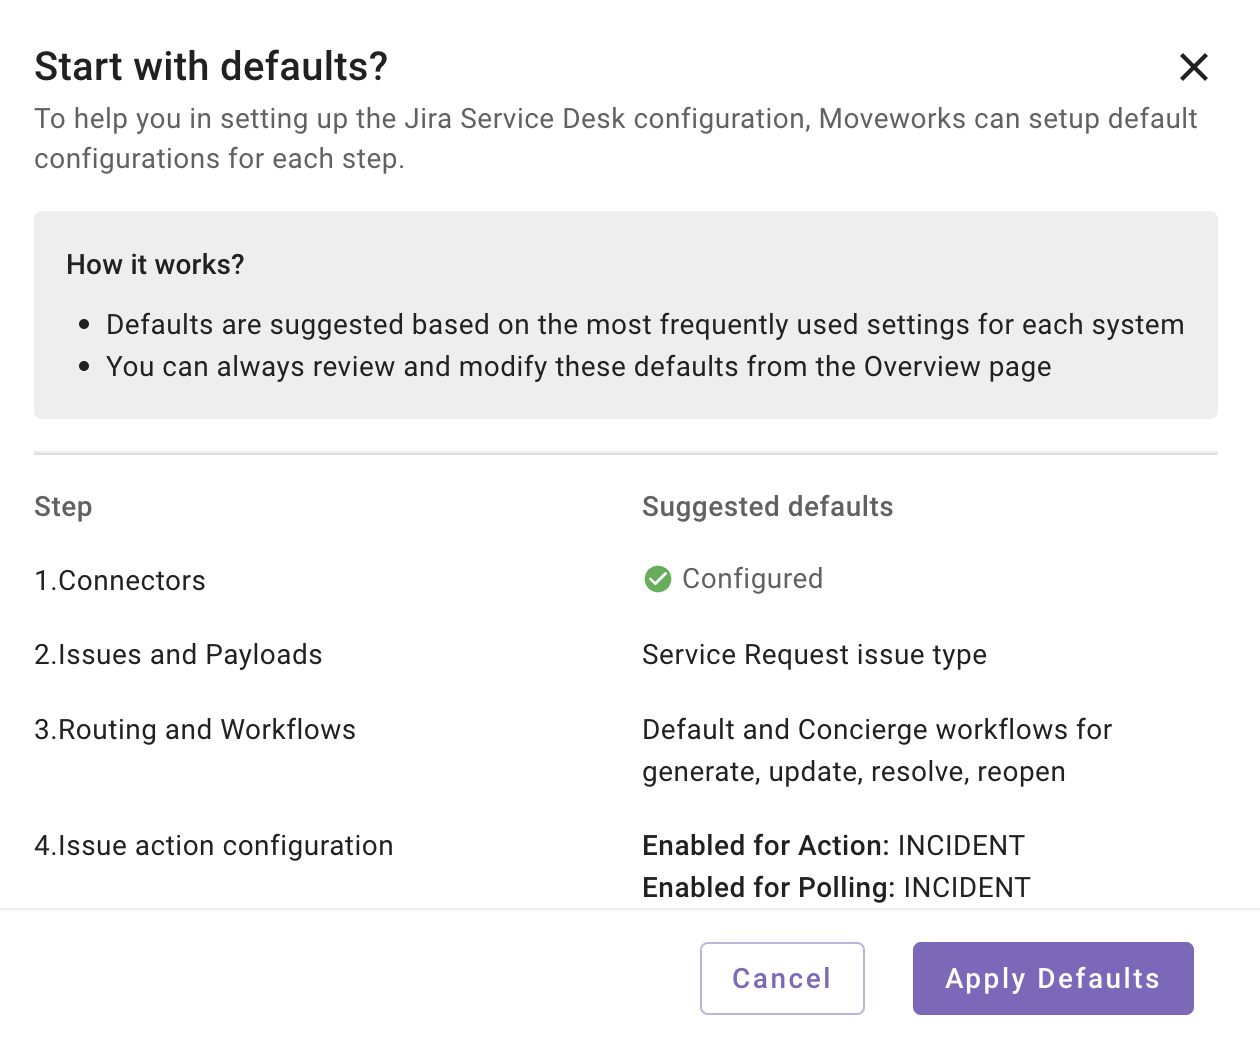Image resolution: width=1260 pixels, height=1042 pixels.
Task: Select the 4.Issue action configuration step
Action: click(x=214, y=846)
